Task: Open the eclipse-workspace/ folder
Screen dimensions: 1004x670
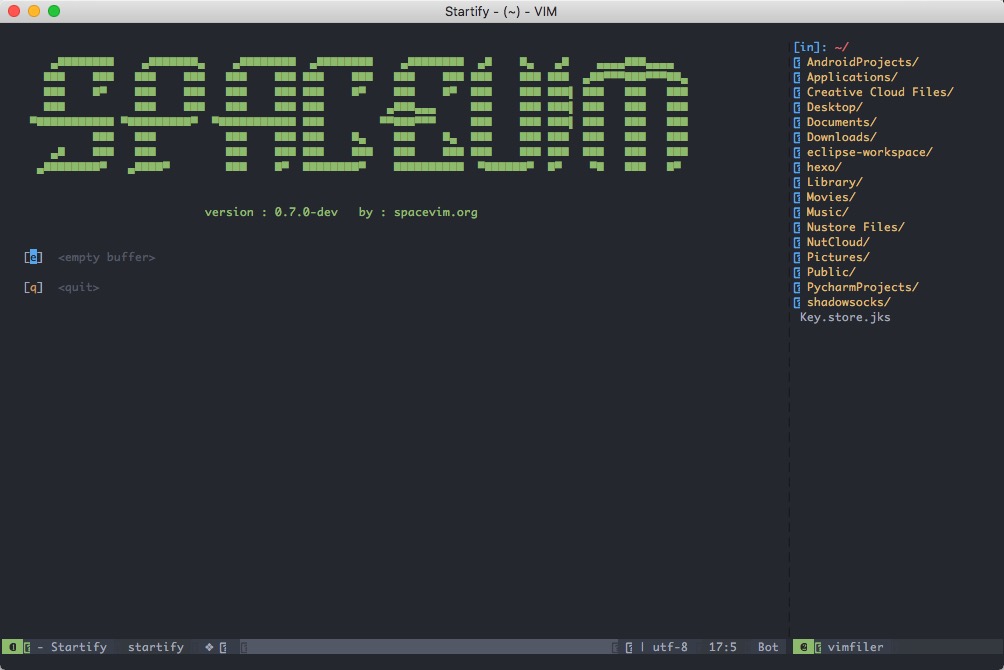Action: click(x=869, y=152)
